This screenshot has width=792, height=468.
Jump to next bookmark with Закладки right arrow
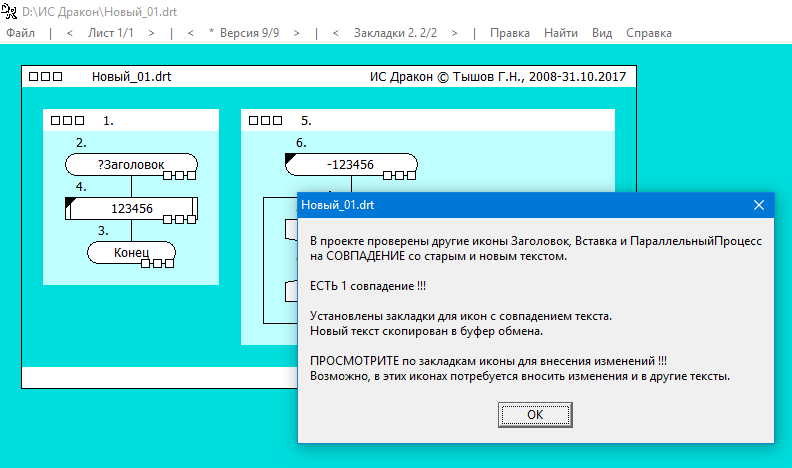pyautogui.click(x=454, y=33)
